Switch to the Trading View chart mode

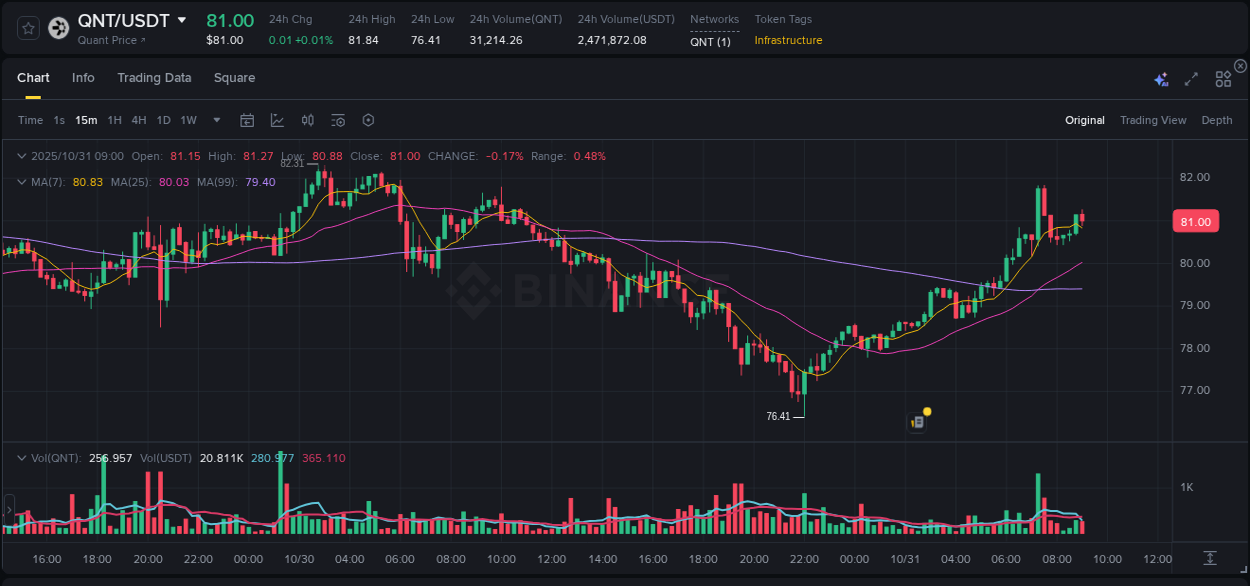[1153, 120]
